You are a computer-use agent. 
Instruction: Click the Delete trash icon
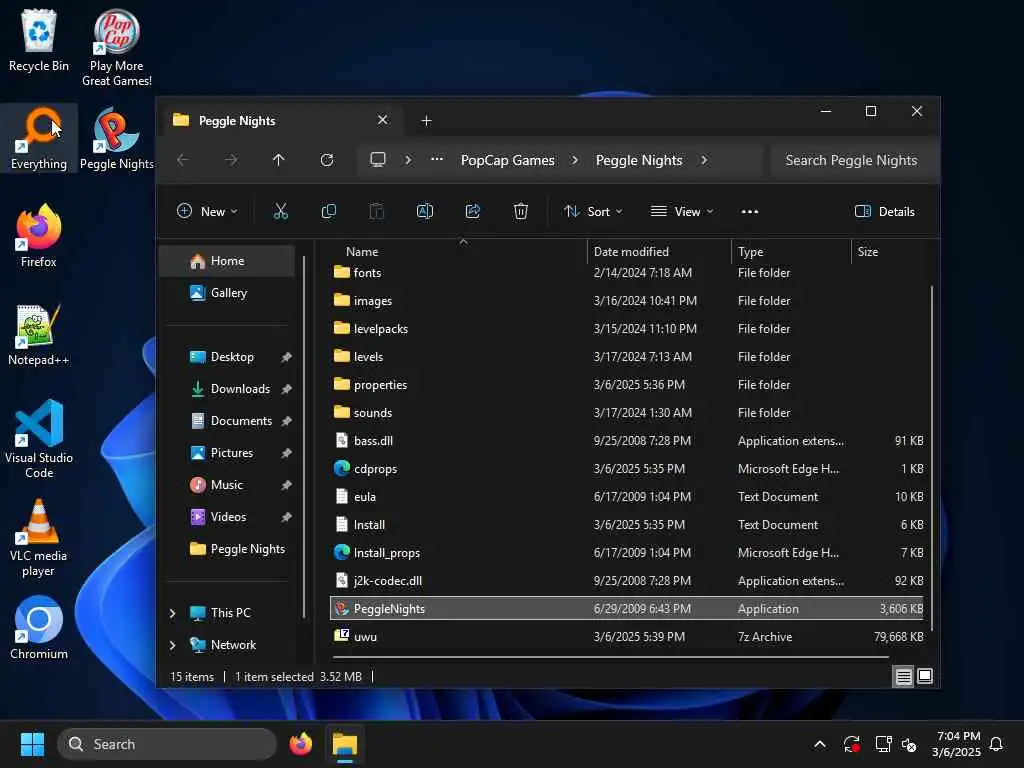click(x=520, y=211)
